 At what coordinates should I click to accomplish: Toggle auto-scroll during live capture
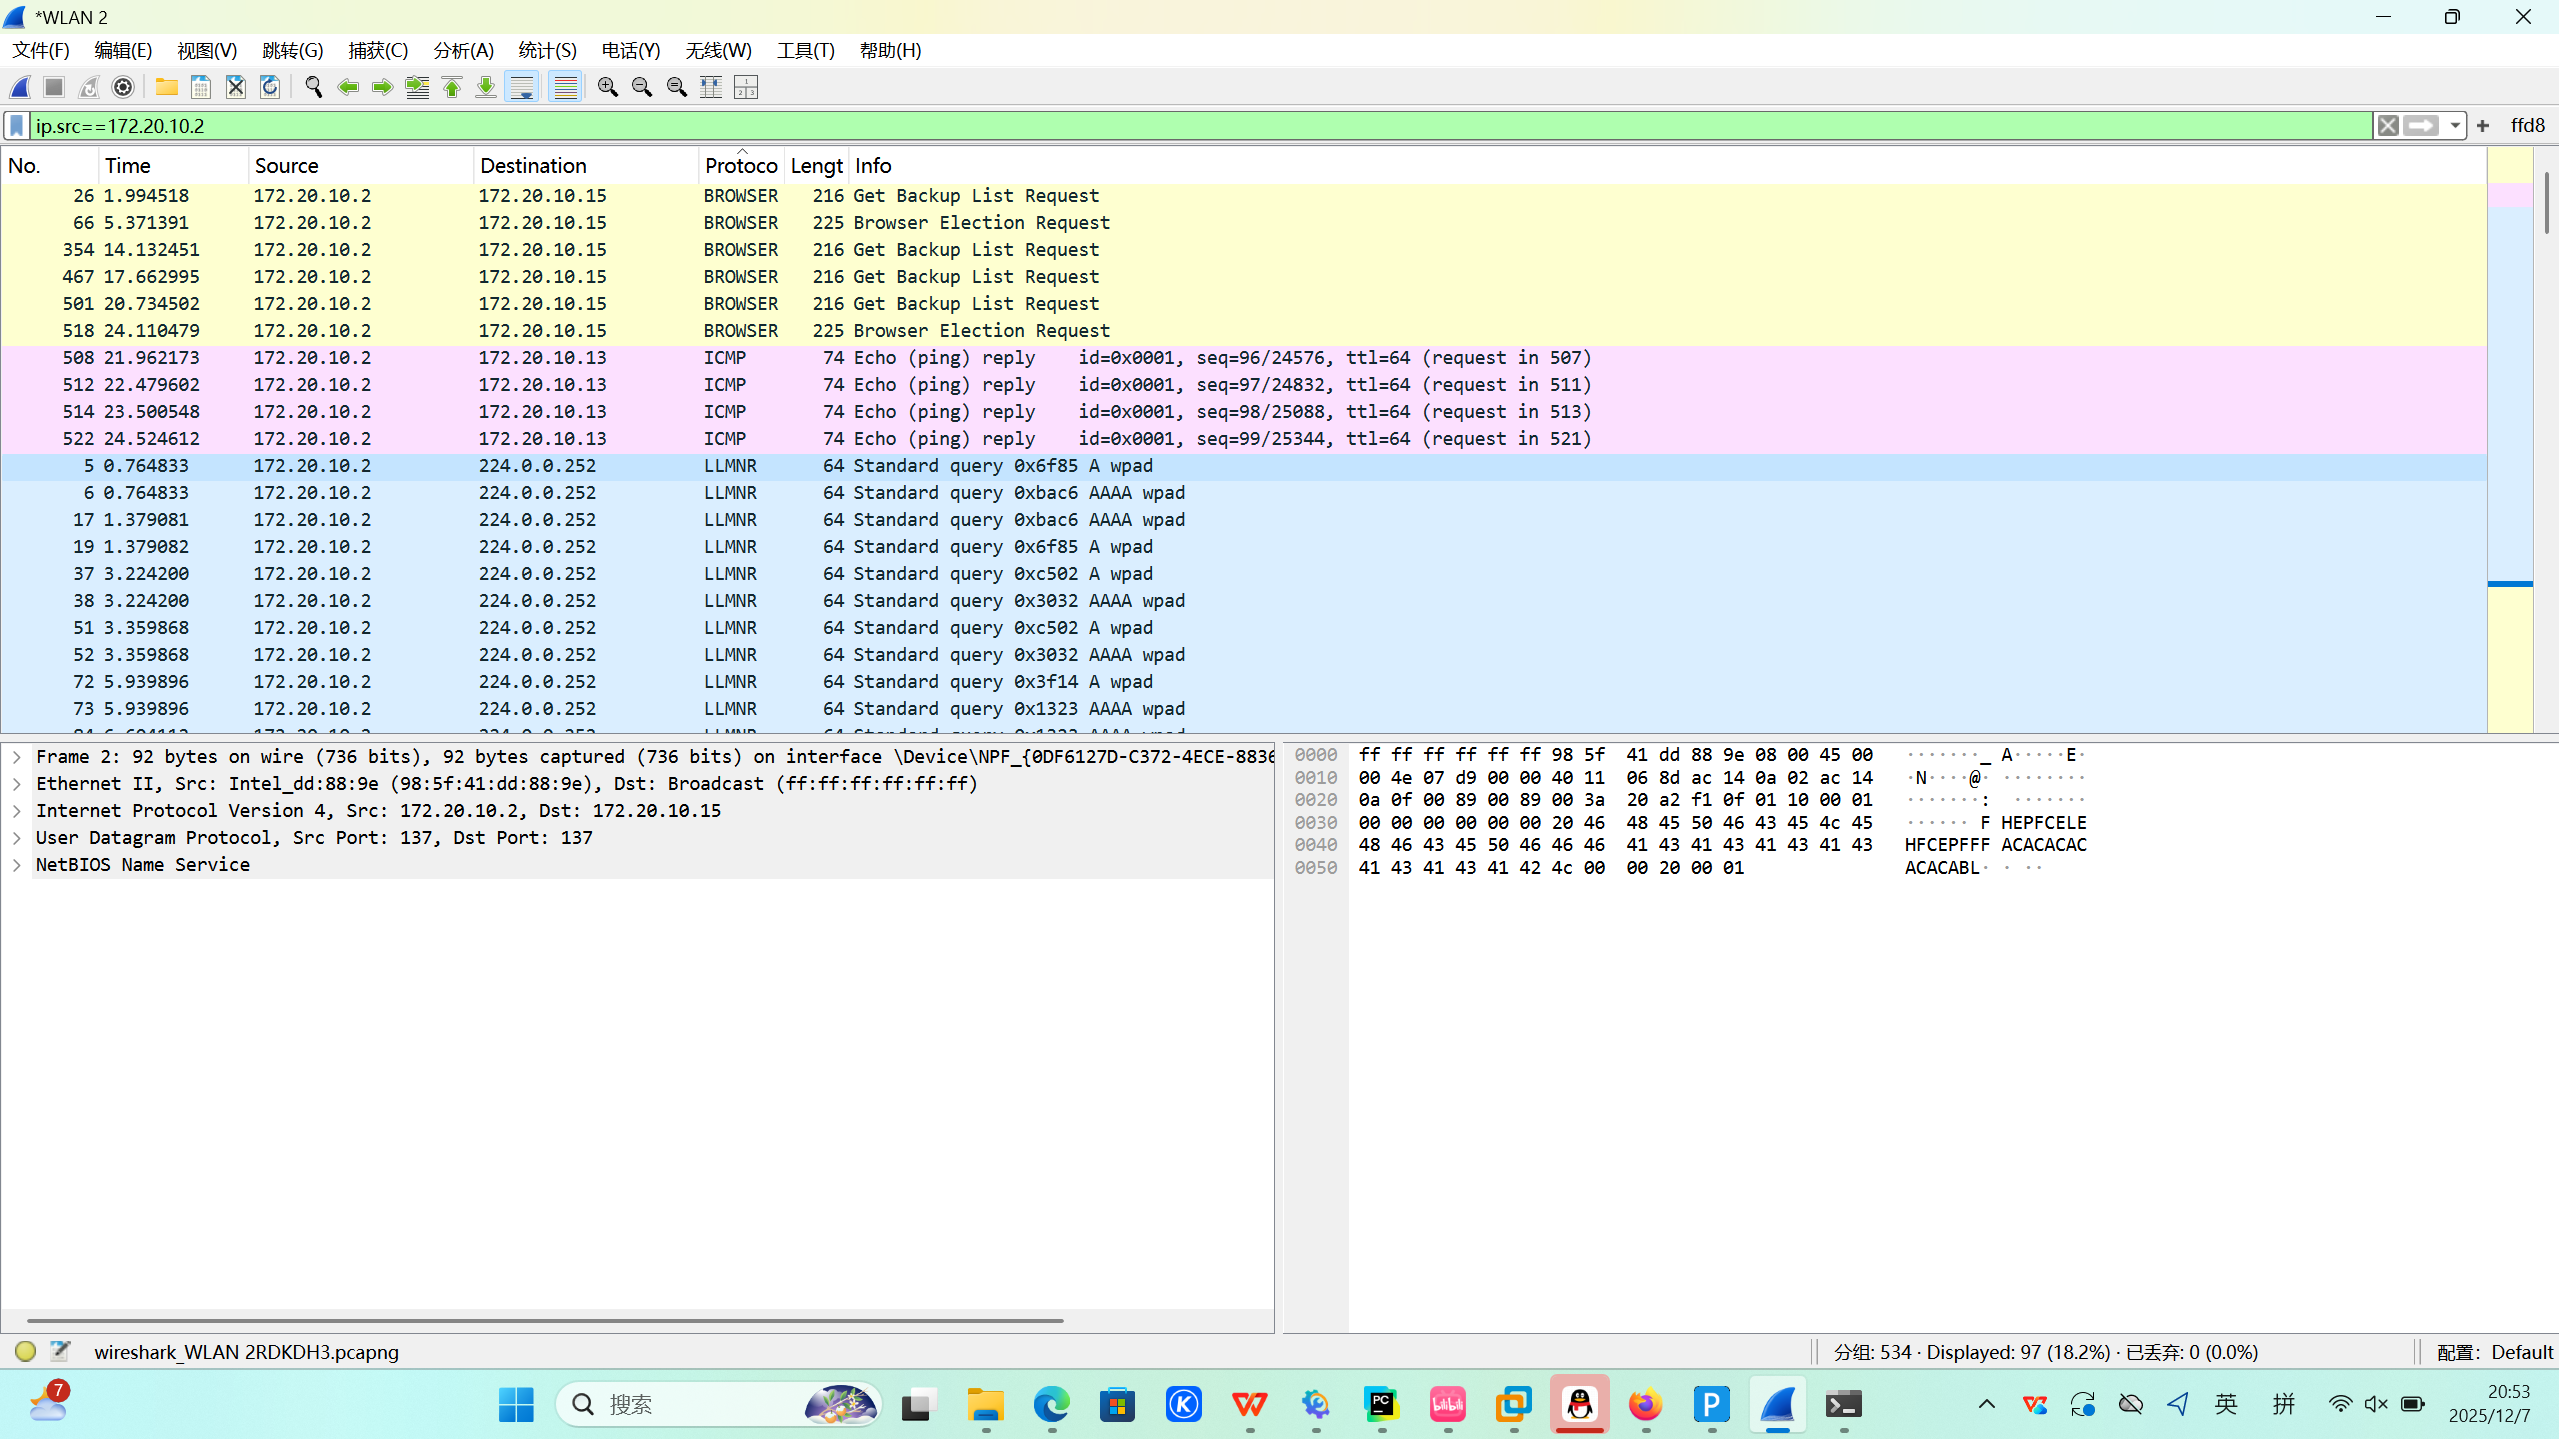click(x=522, y=87)
